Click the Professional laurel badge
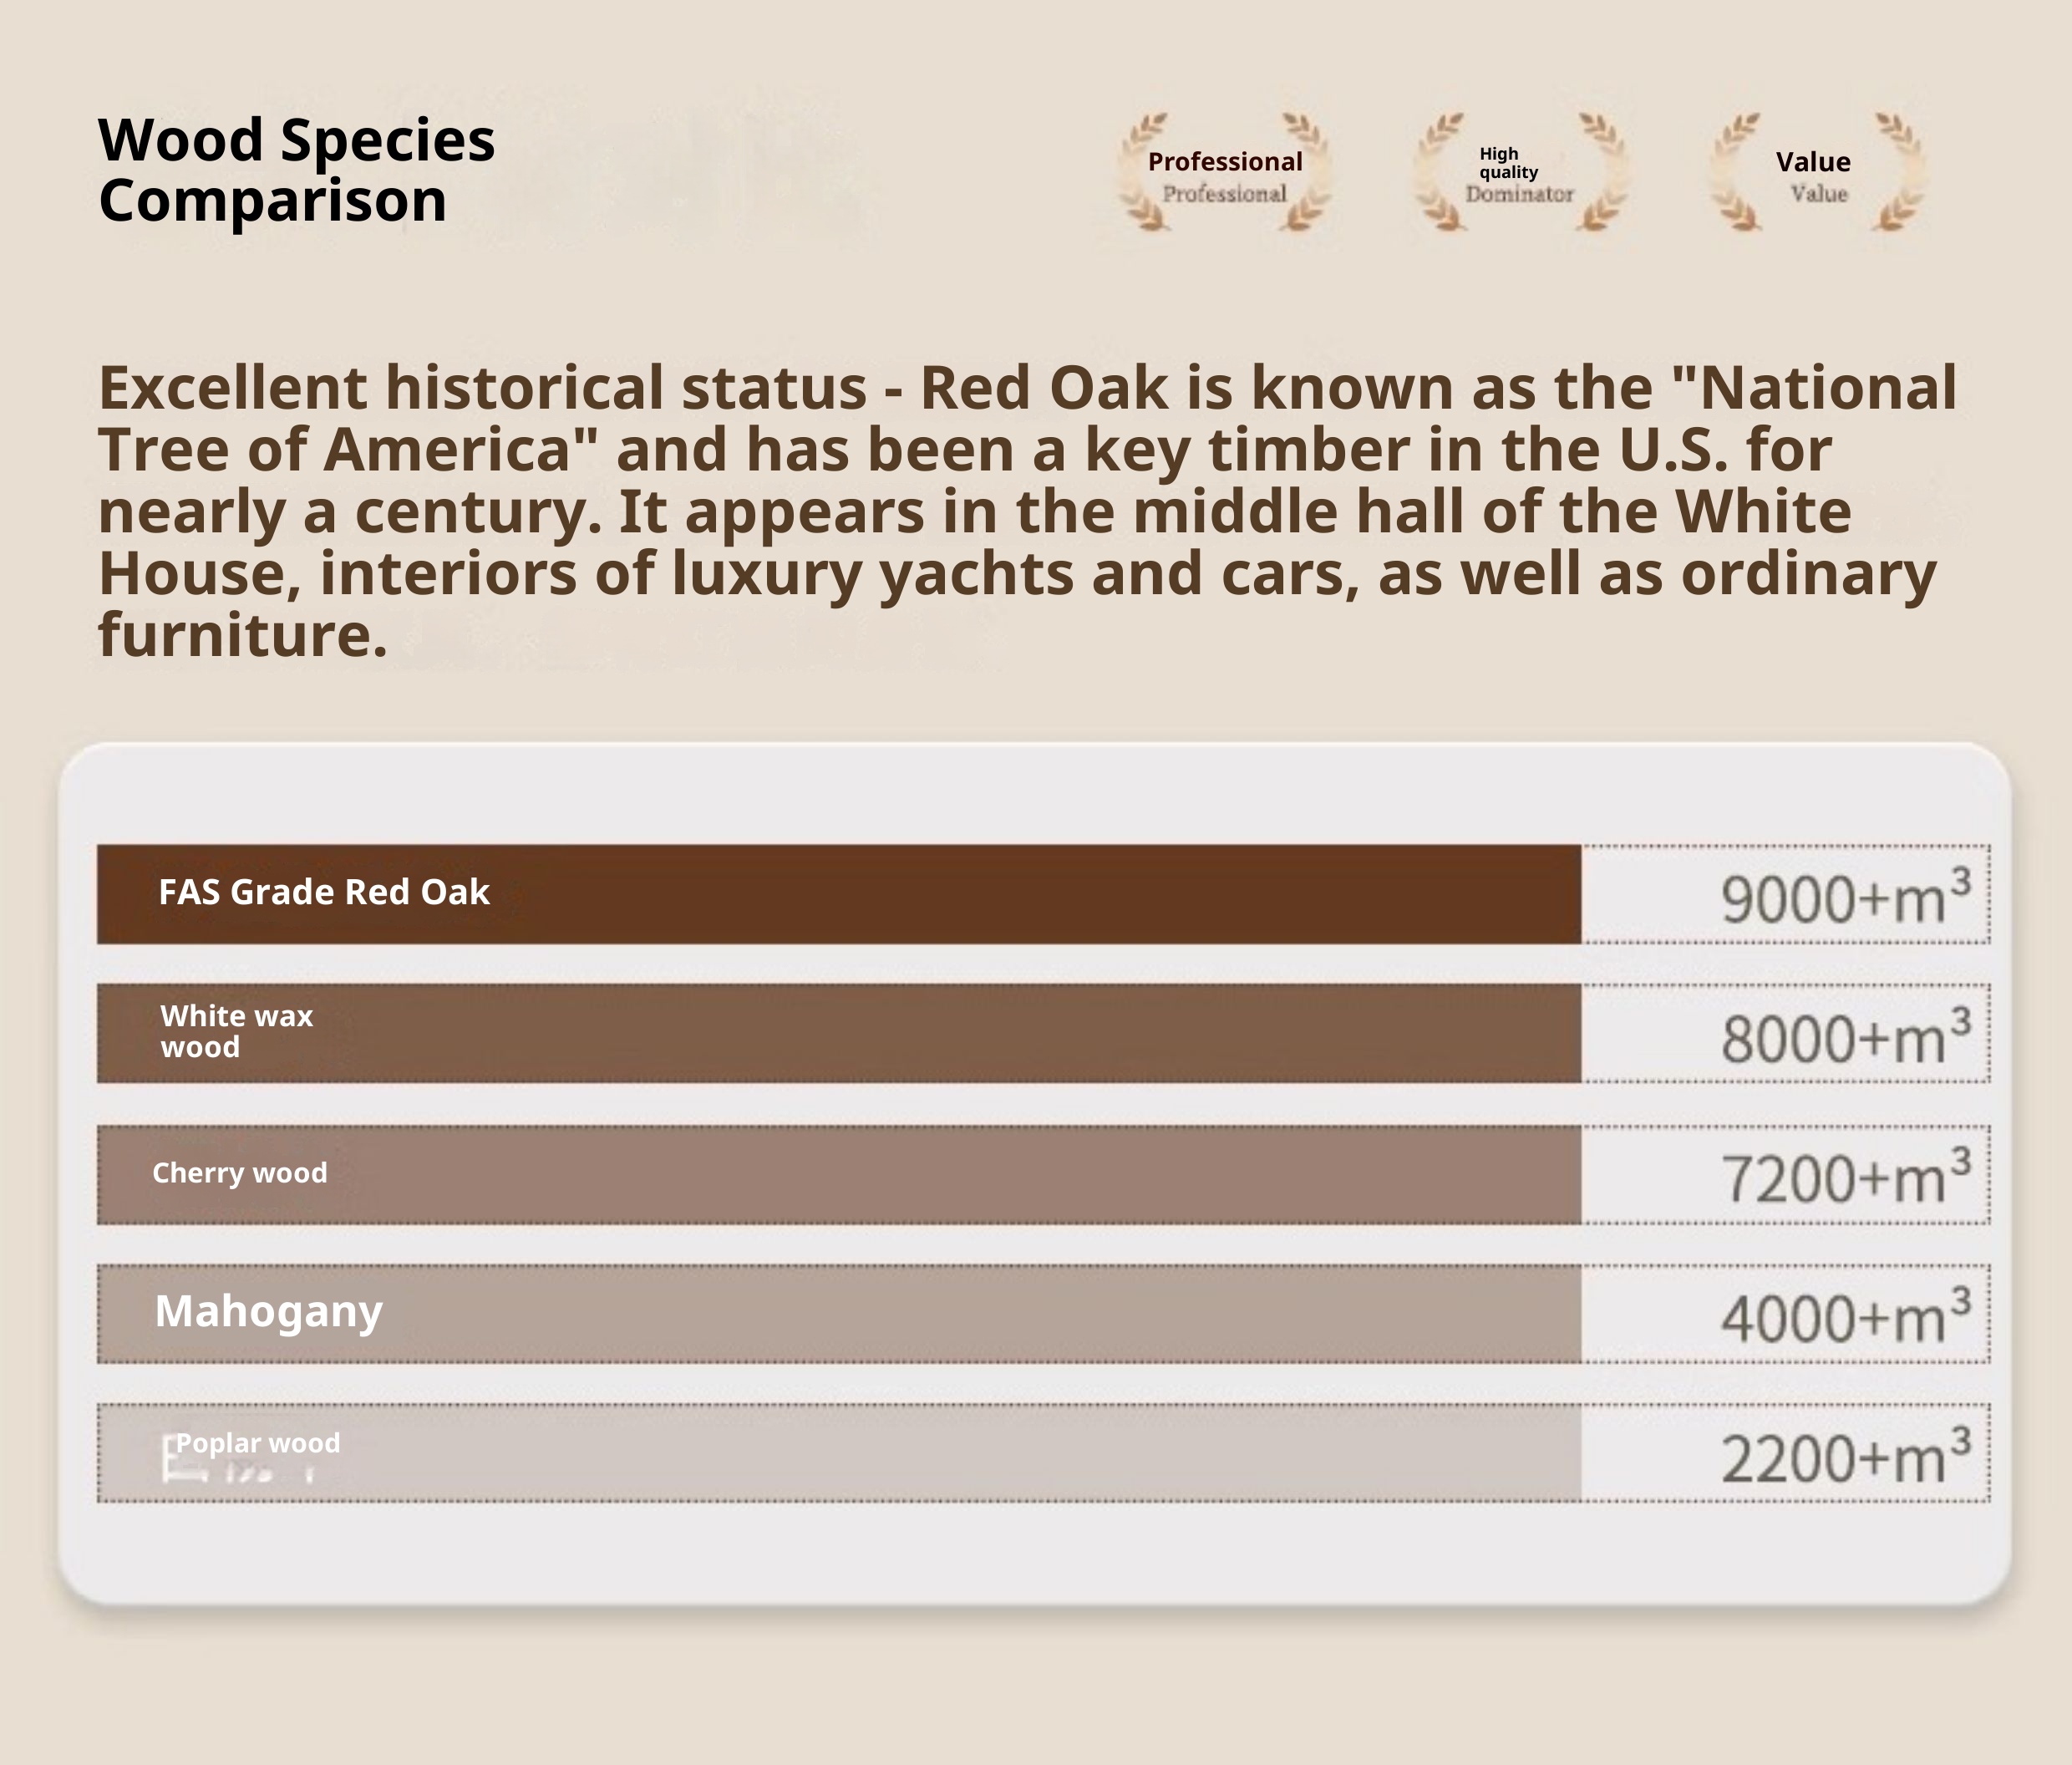This screenshot has height=1765, width=2072. click(1224, 172)
